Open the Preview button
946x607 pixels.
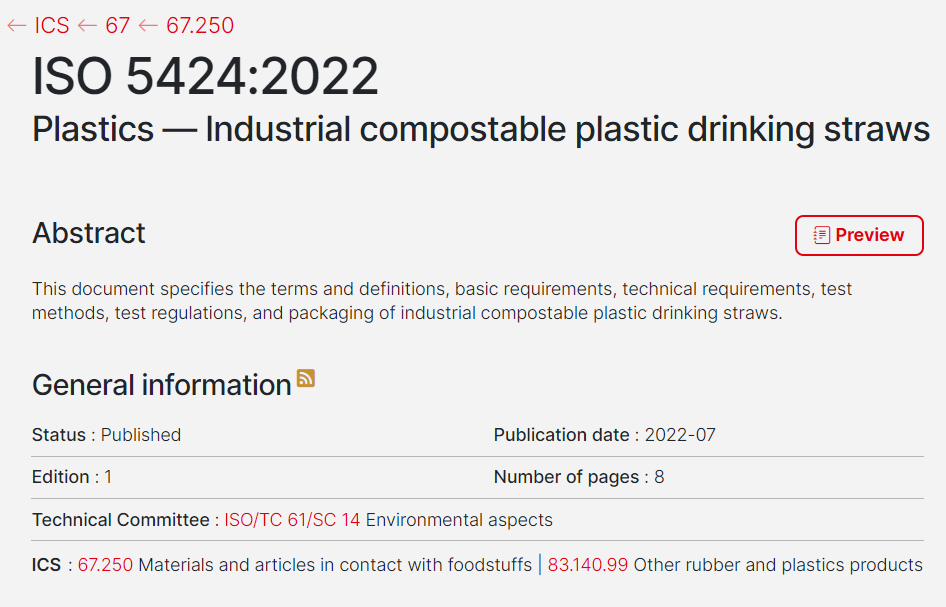tap(859, 235)
